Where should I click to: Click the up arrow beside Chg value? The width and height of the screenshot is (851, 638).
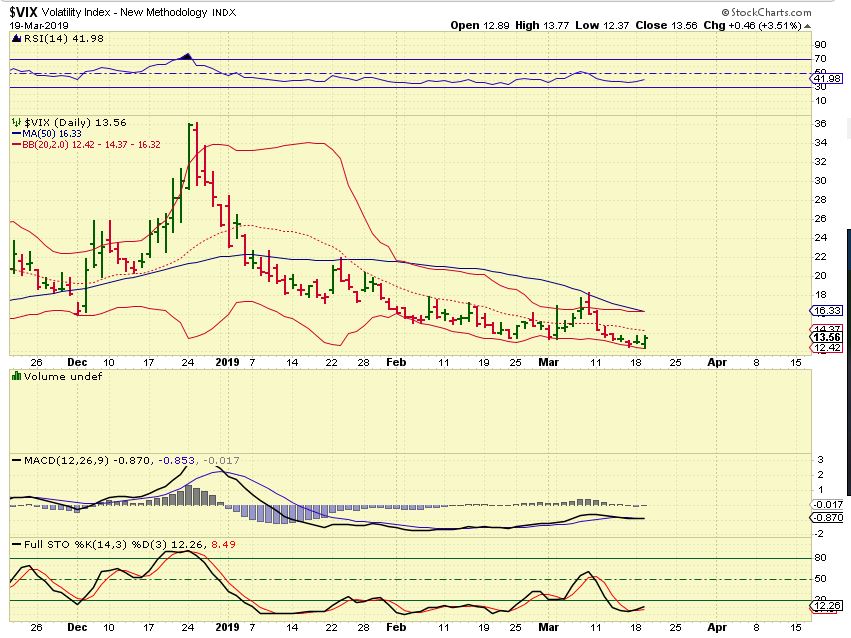pyautogui.click(x=808, y=25)
